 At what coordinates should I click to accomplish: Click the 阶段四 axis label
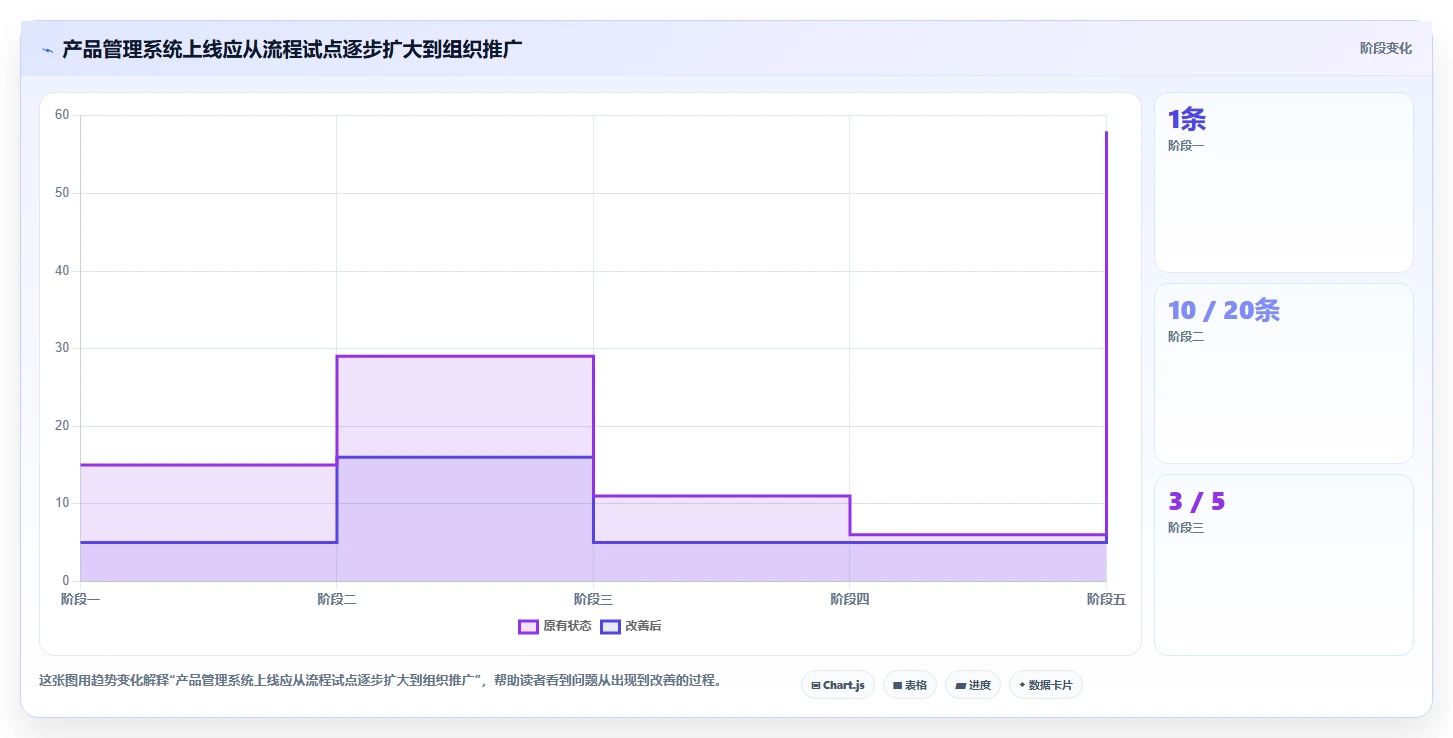pos(850,599)
